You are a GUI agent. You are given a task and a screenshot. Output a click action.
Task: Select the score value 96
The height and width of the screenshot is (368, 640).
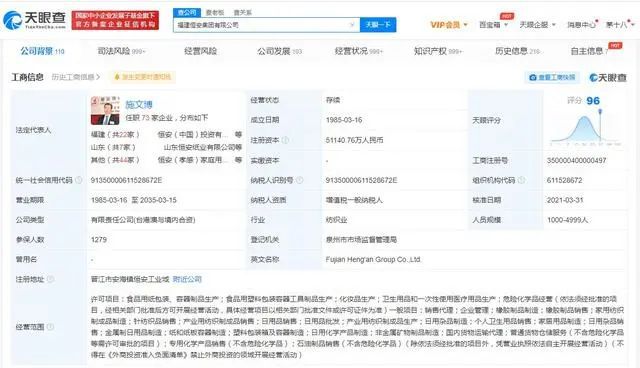click(593, 101)
